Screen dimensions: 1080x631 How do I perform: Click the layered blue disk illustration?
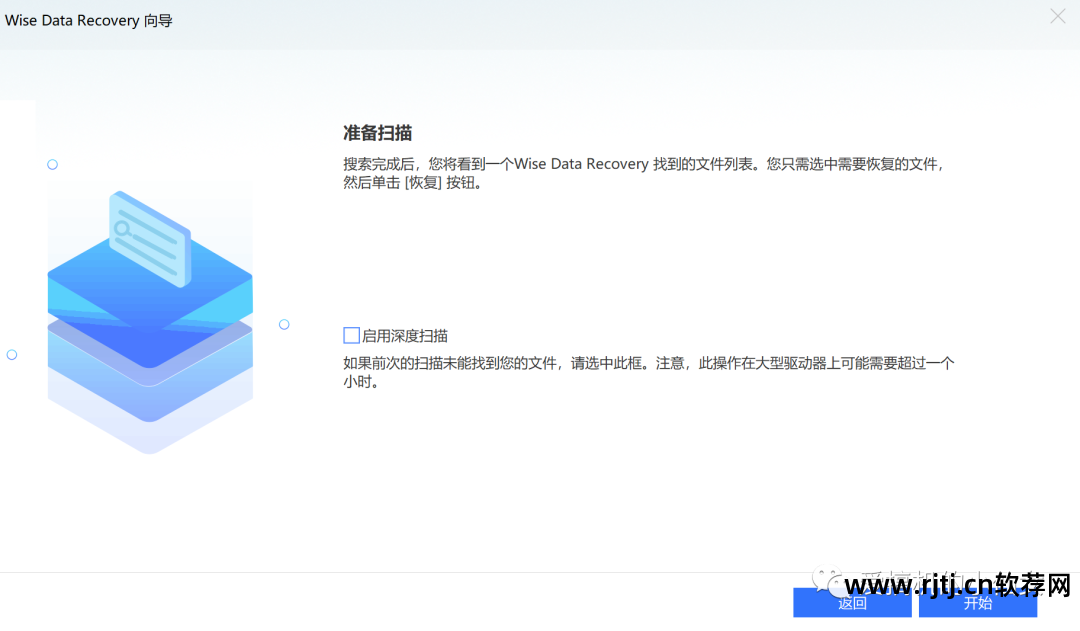point(150,330)
